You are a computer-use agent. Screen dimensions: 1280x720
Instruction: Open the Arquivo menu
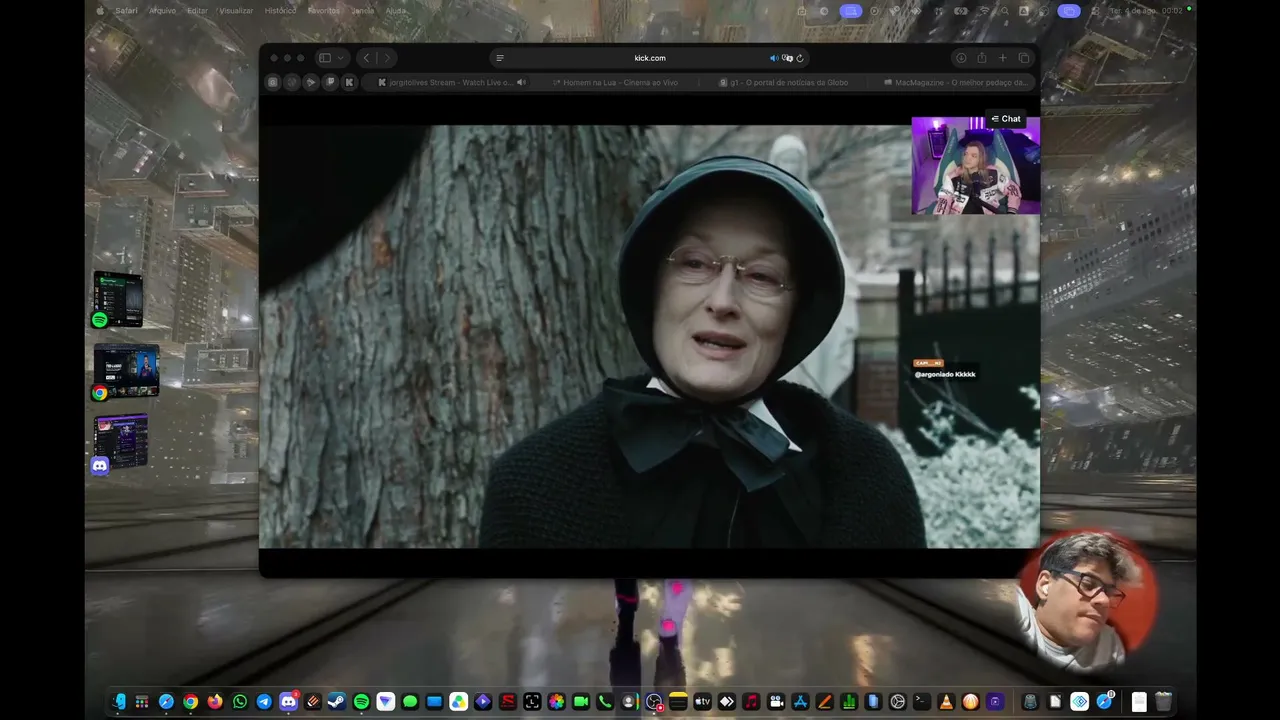[162, 11]
